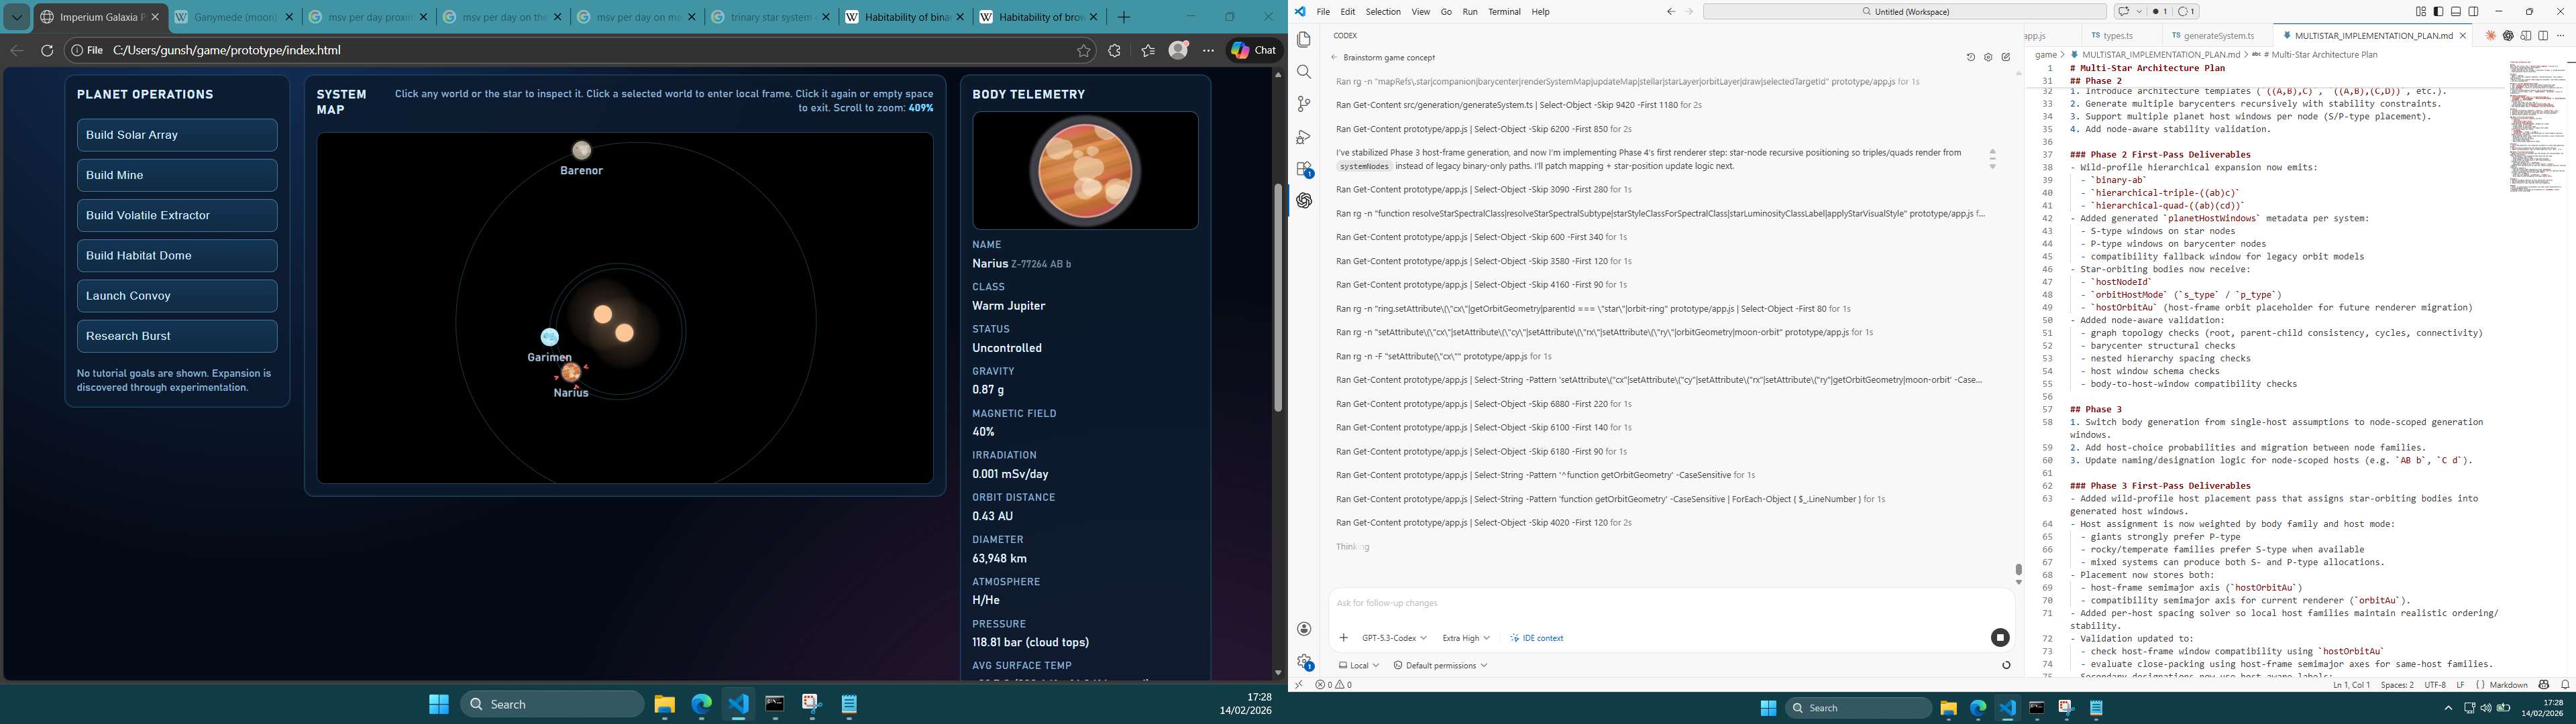
Task: Open the Terminal menu
Action: pos(1504,12)
